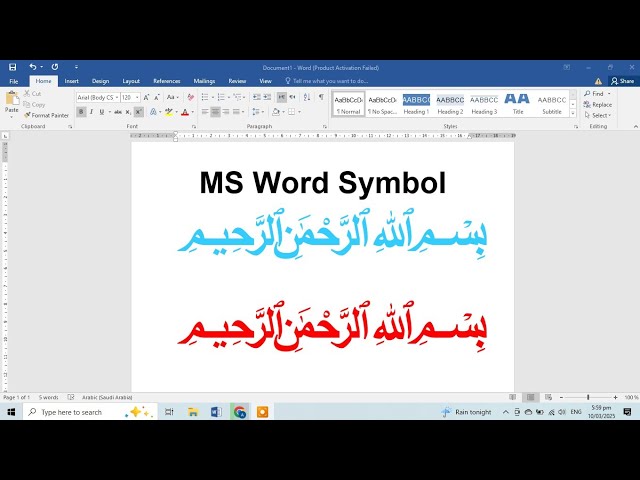Click the Share button
640x480 pixels.
[623, 81]
